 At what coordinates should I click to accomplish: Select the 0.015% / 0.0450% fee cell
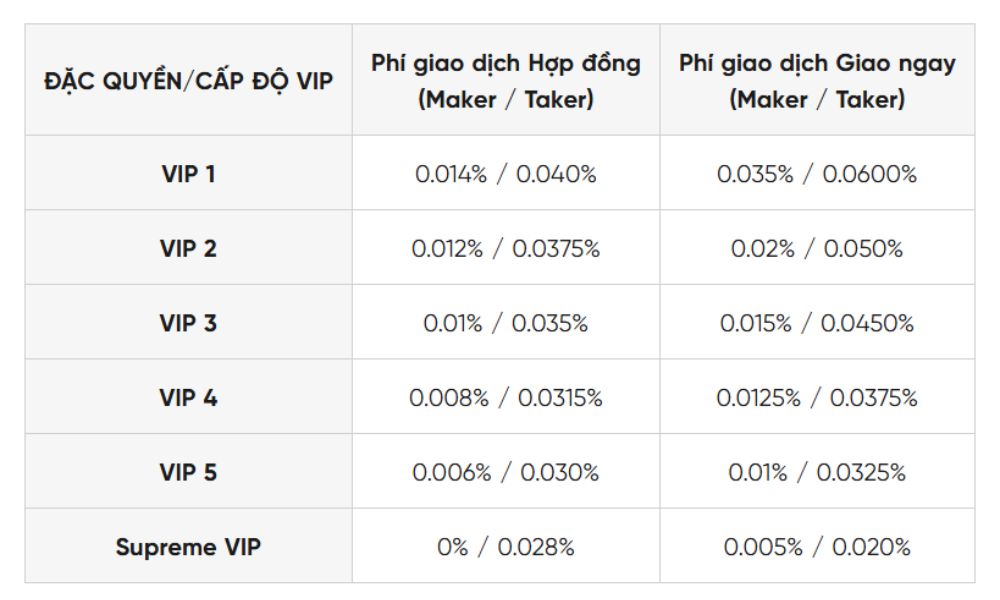point(816,323)
